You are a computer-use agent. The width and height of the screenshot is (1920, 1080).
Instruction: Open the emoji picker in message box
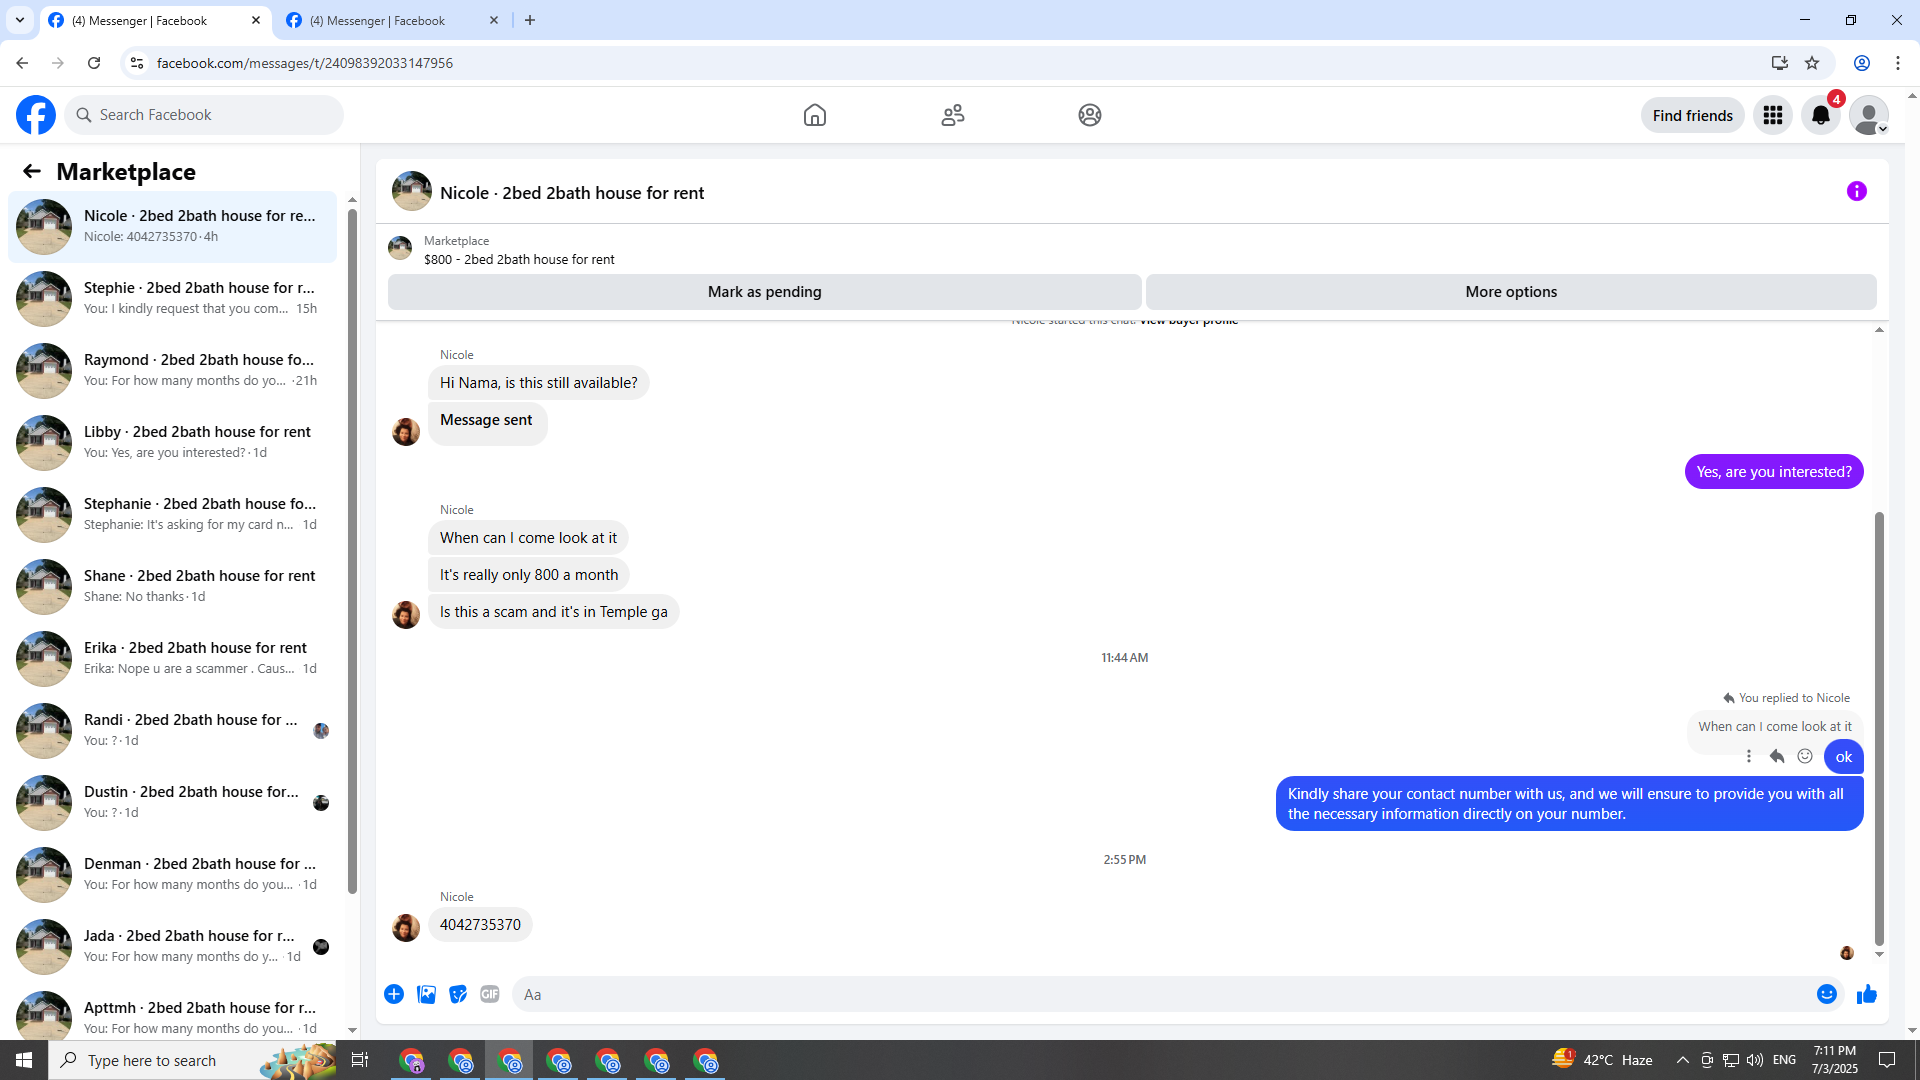coord(1826,994)
